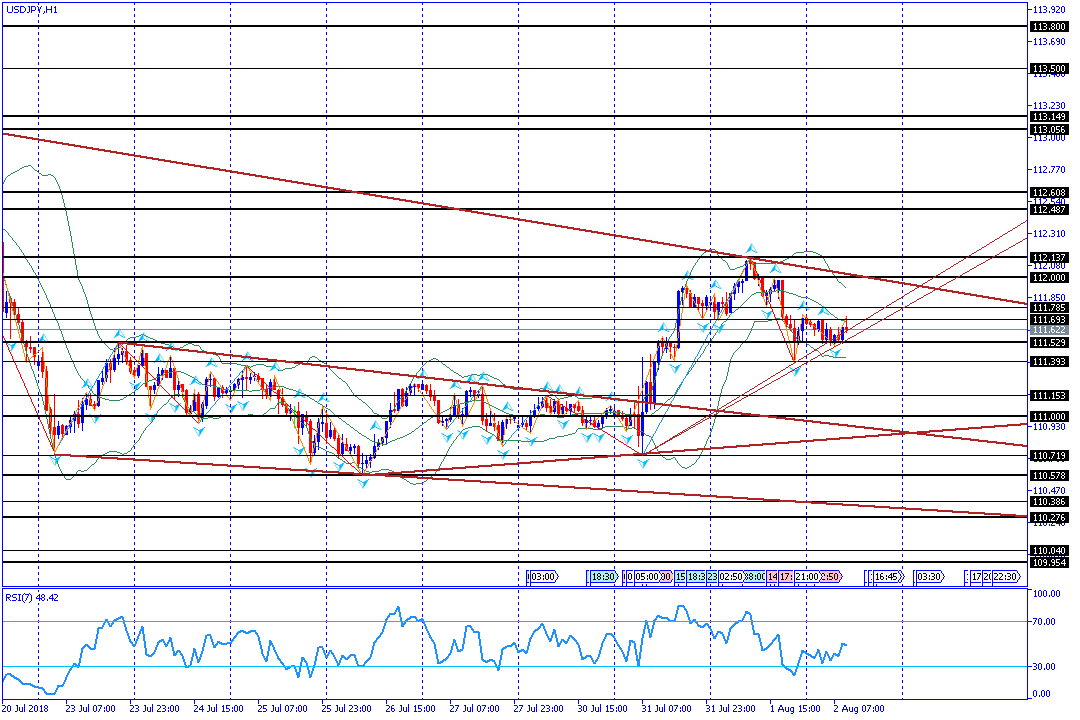
Task: Click the 112.770 price axis value
Action: pos(1050,169)
